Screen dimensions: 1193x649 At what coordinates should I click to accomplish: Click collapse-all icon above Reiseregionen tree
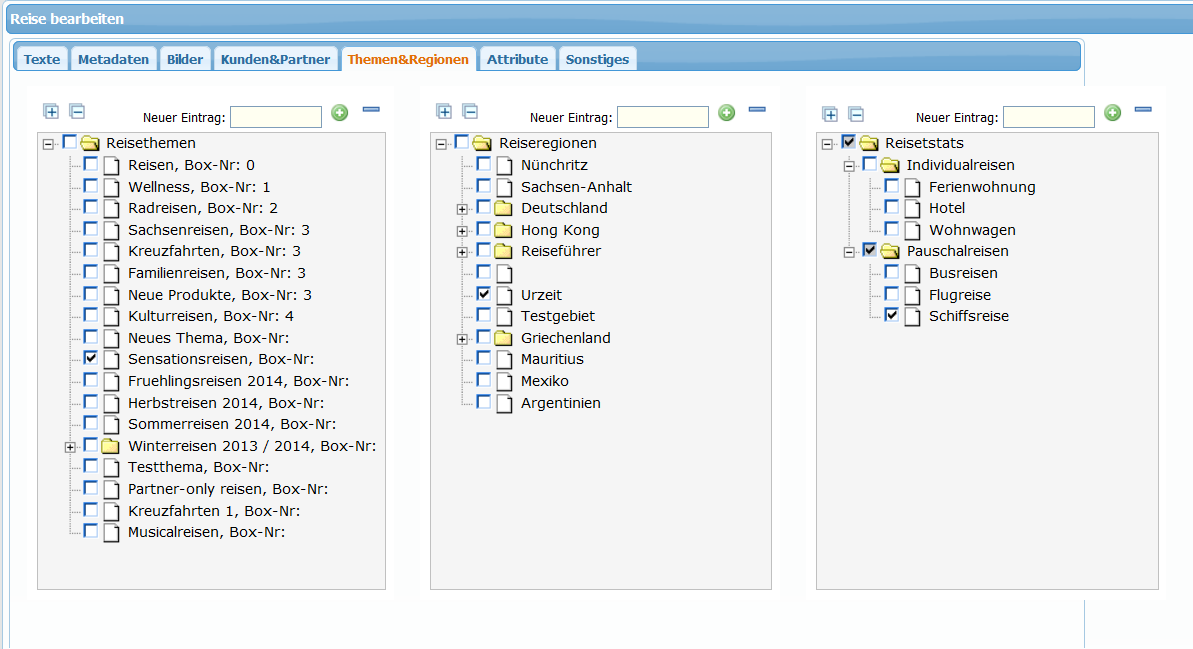click(470, 112)
